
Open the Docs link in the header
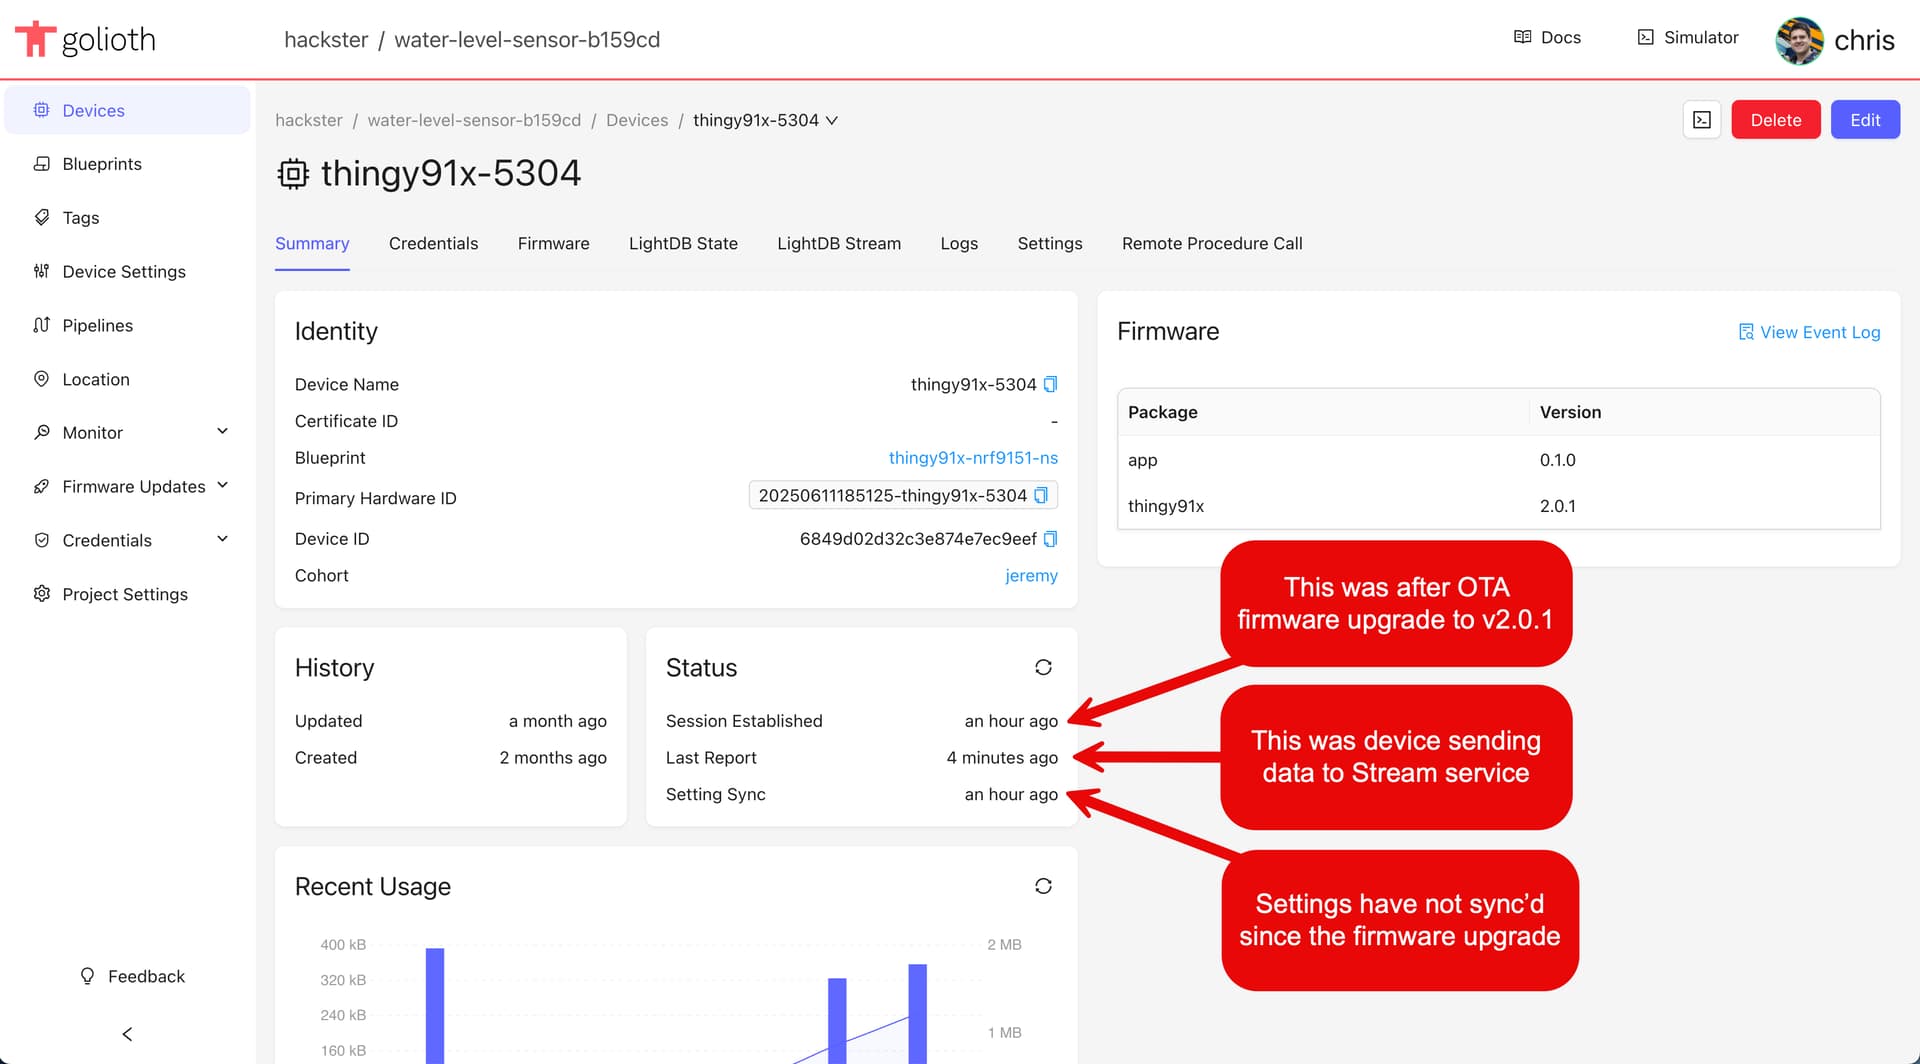(1547, 37)
